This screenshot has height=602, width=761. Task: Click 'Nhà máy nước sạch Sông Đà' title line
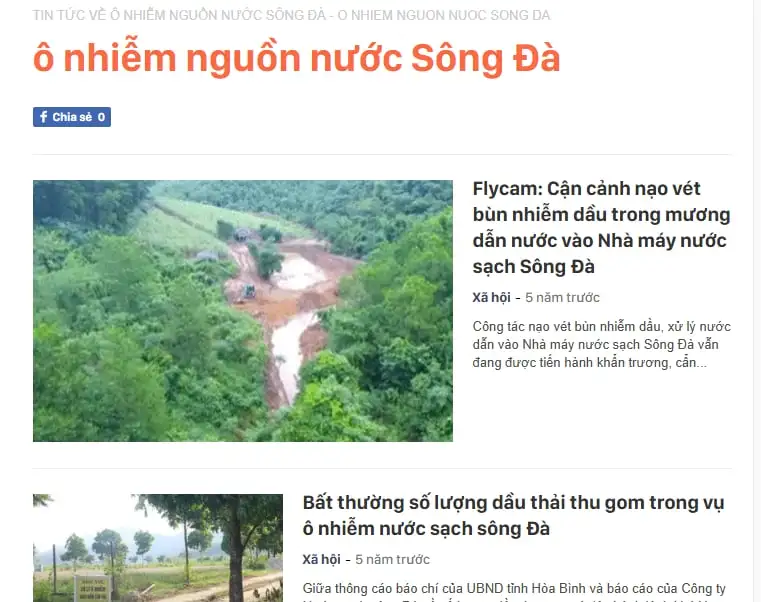click(599, 254)
